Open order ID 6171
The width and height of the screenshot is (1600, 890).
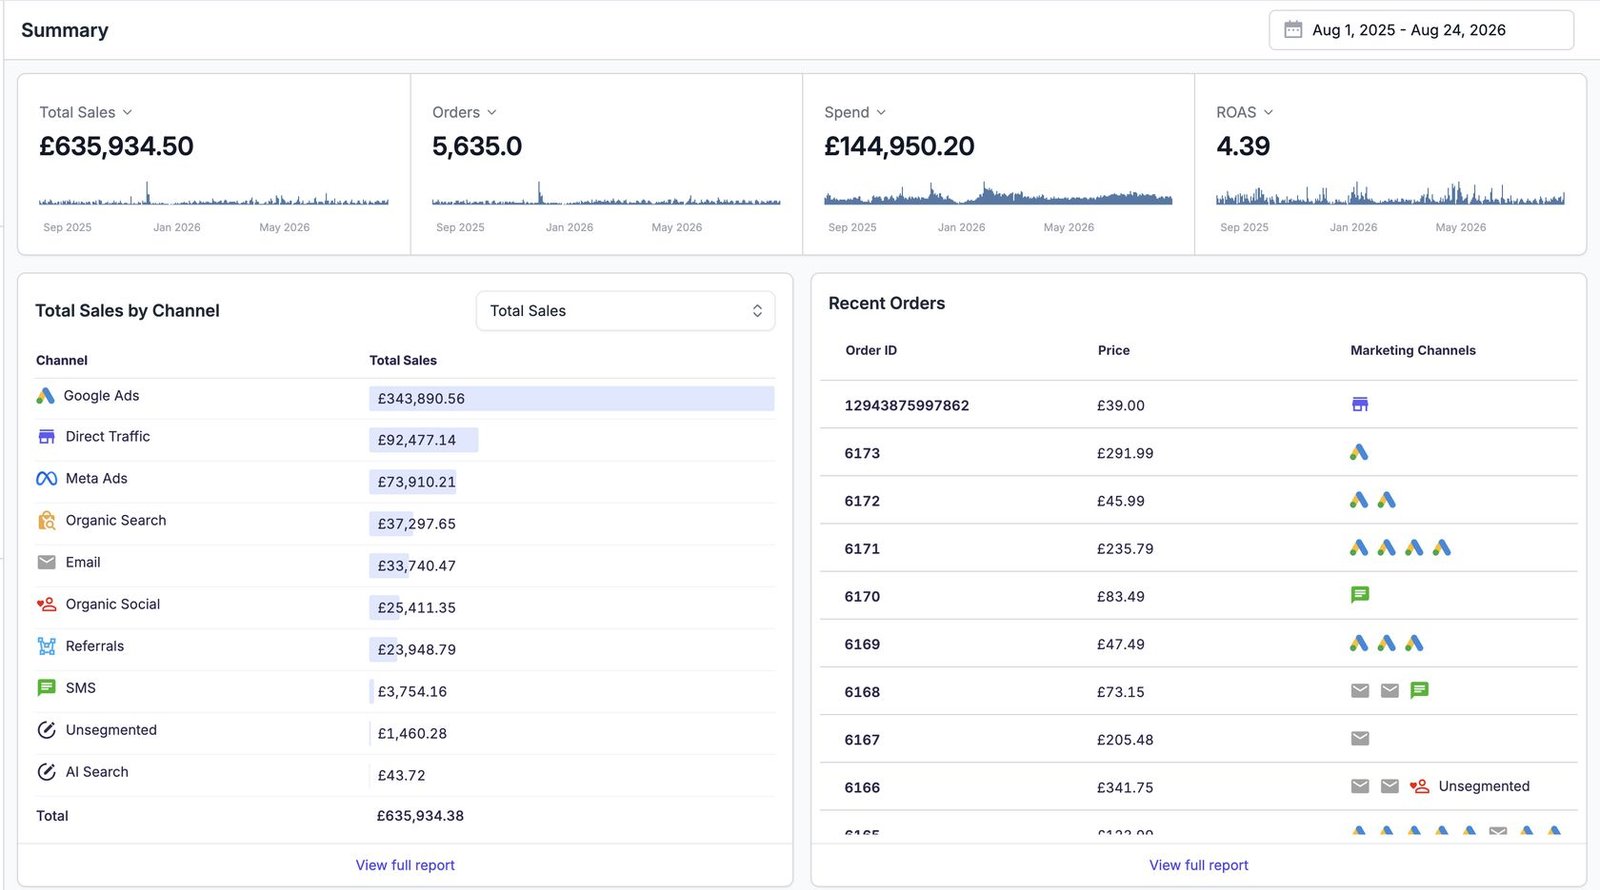click(x=862, y=549)
